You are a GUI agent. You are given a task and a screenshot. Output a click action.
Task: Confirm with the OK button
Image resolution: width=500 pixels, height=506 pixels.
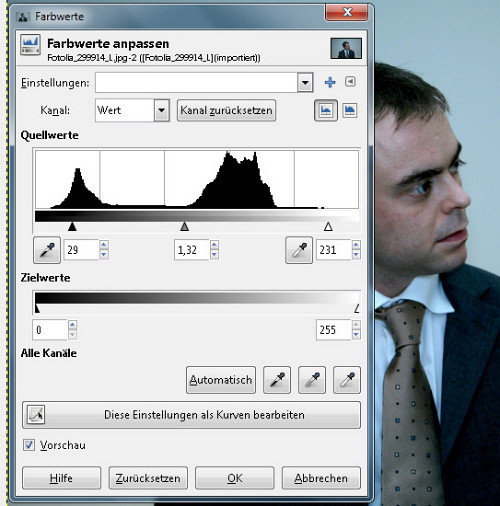pos(235,478)
